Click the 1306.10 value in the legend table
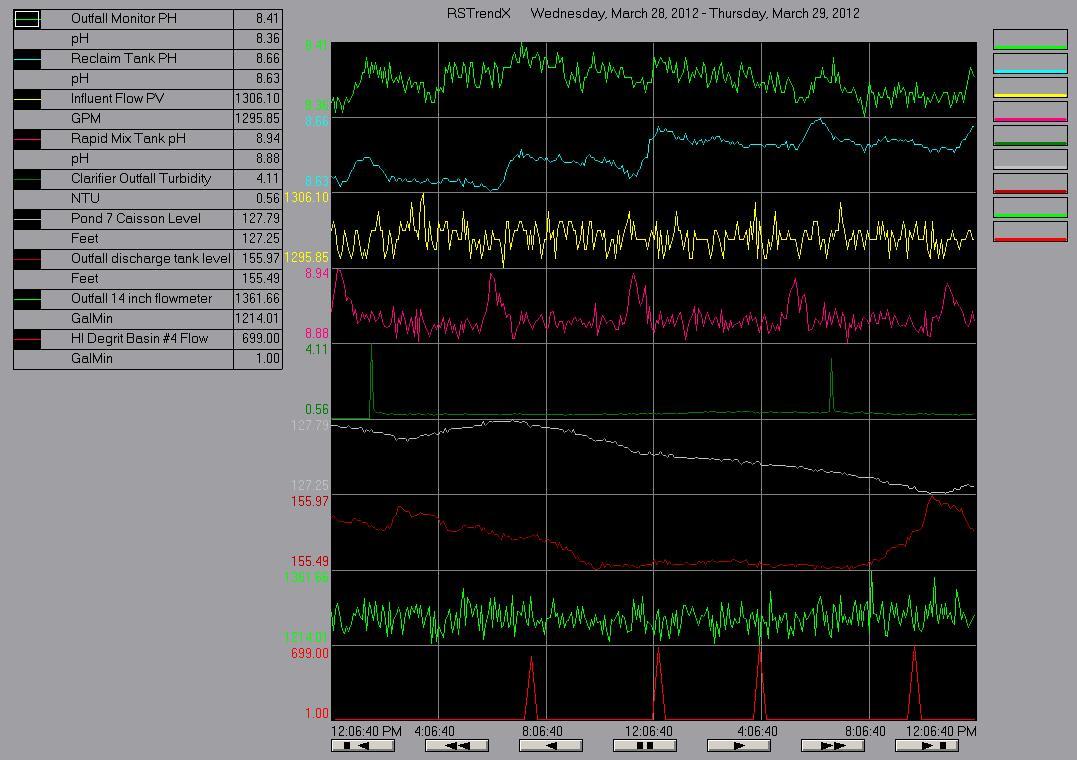 tap(258, 98)
